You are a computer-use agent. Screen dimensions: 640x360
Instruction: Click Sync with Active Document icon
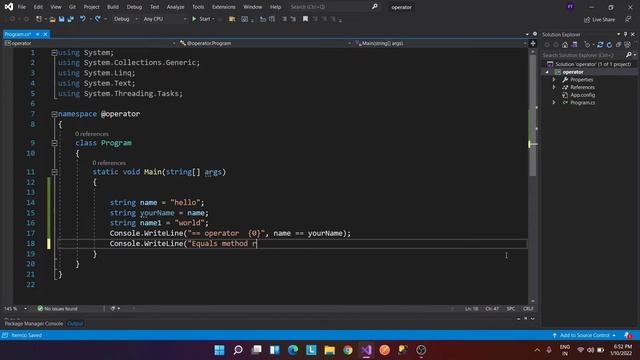[600, 45]
